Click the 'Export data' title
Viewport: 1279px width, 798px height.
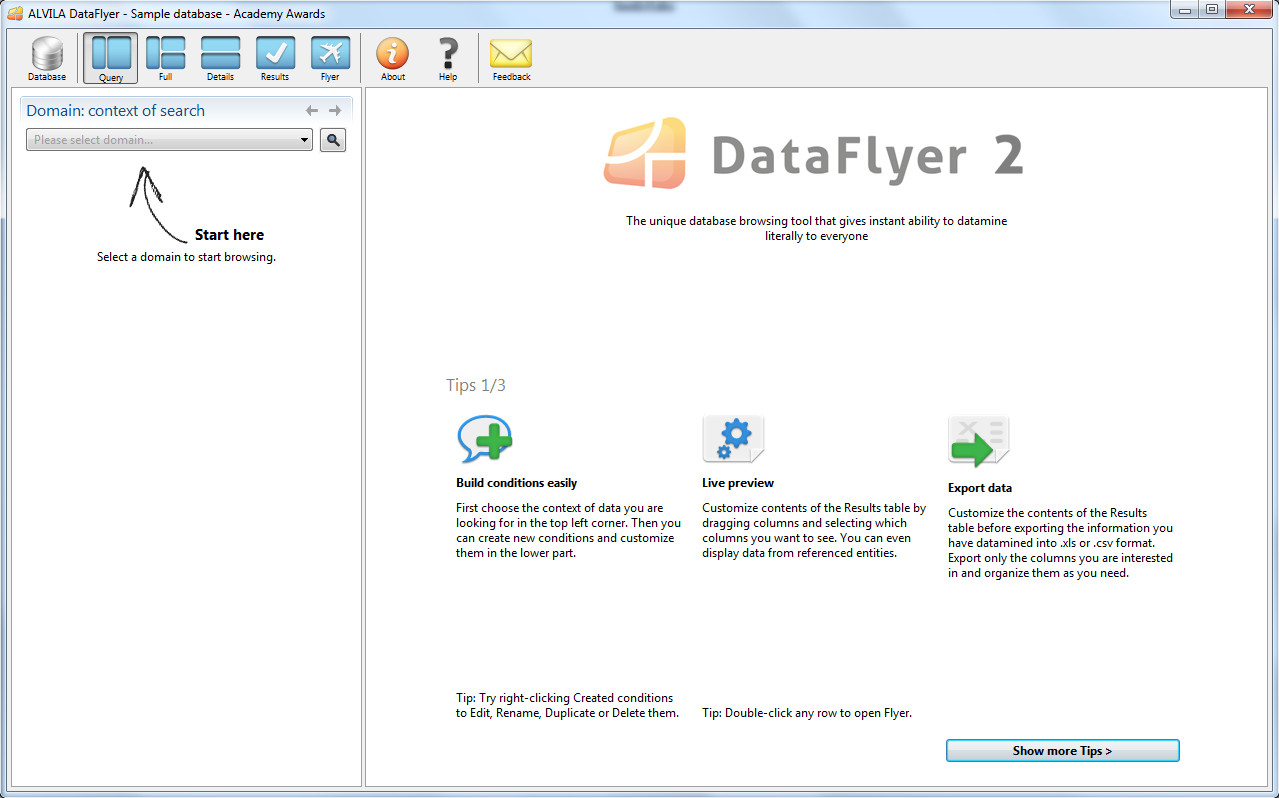tap(980, 488)
